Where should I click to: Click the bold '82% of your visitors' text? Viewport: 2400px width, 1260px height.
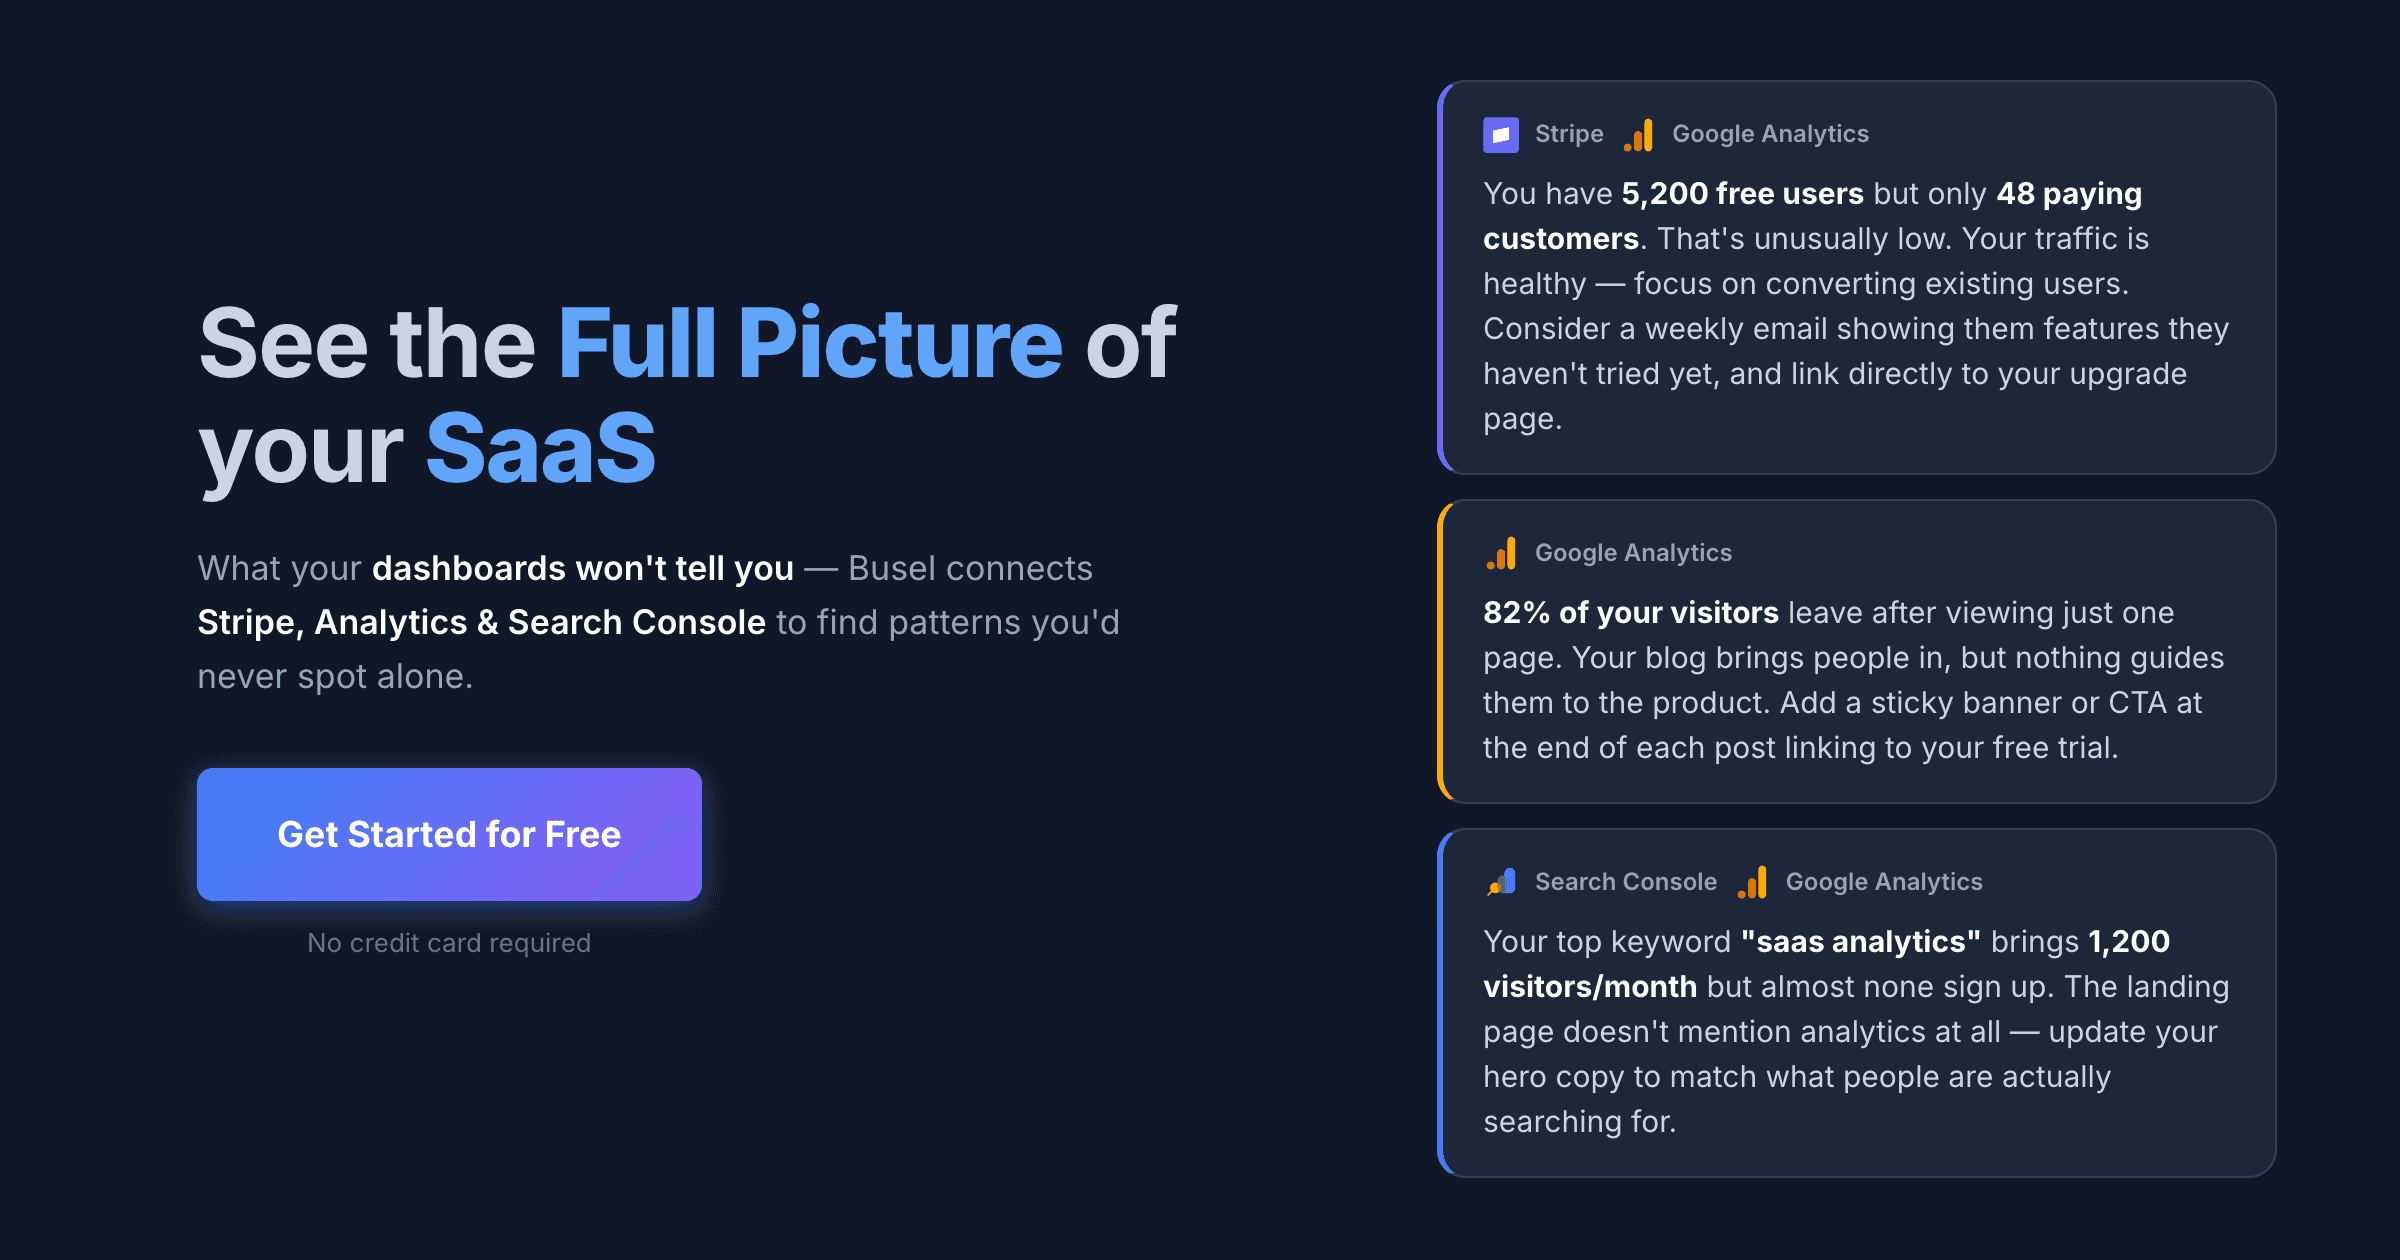point(1630,613)
